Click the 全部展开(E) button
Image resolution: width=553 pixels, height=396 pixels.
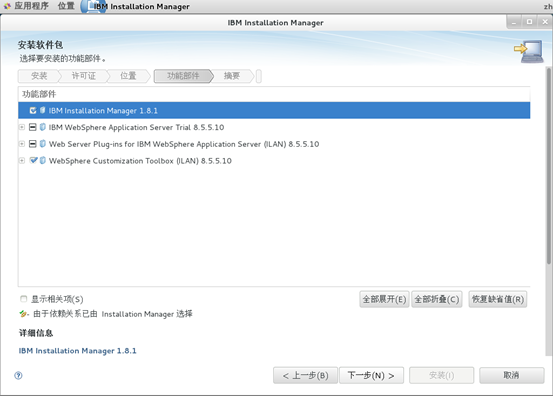click(384, 299)
